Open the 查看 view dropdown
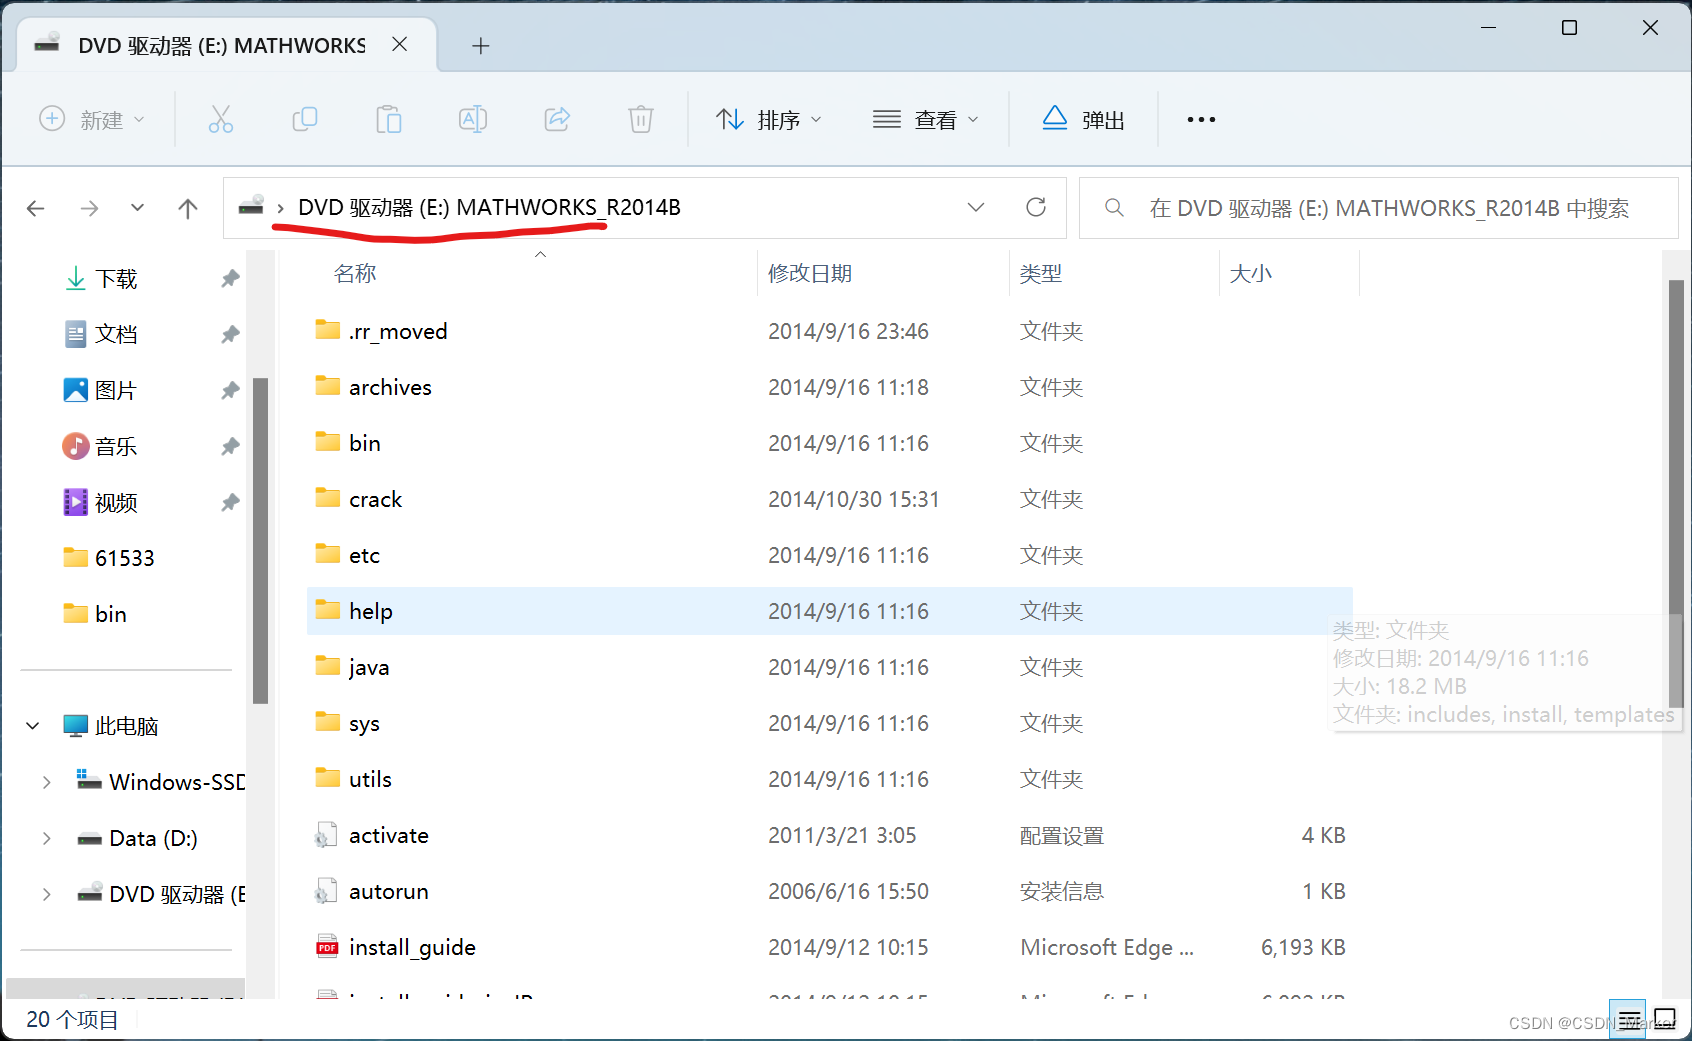This screenshot has height=1041, width=1692. [x=926, y=120]
